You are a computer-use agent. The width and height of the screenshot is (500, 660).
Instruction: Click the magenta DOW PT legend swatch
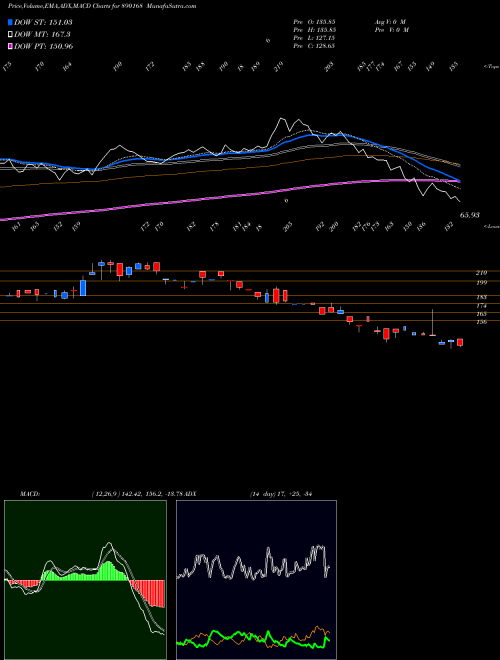click(10, 46)
